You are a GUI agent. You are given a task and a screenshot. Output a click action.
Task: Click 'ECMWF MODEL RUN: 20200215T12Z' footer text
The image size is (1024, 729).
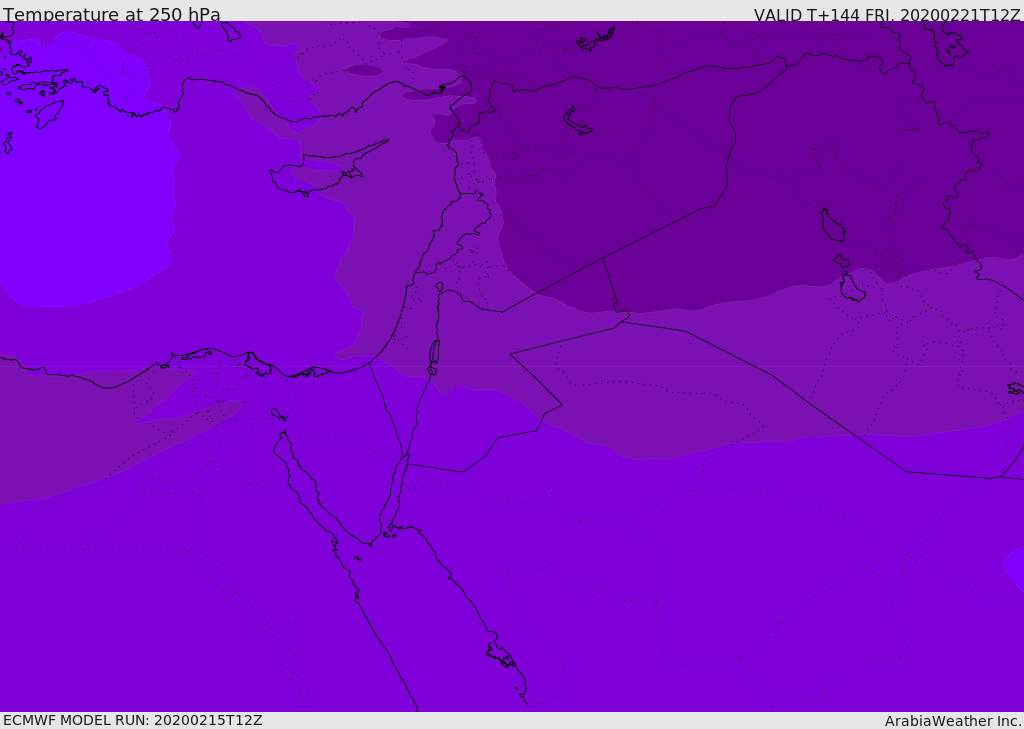(133, 720)
